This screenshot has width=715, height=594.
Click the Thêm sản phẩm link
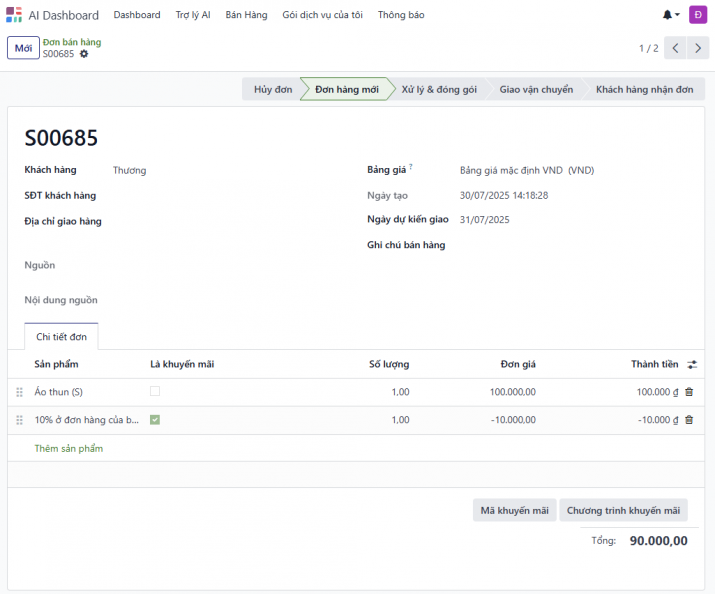pos(69,448)
